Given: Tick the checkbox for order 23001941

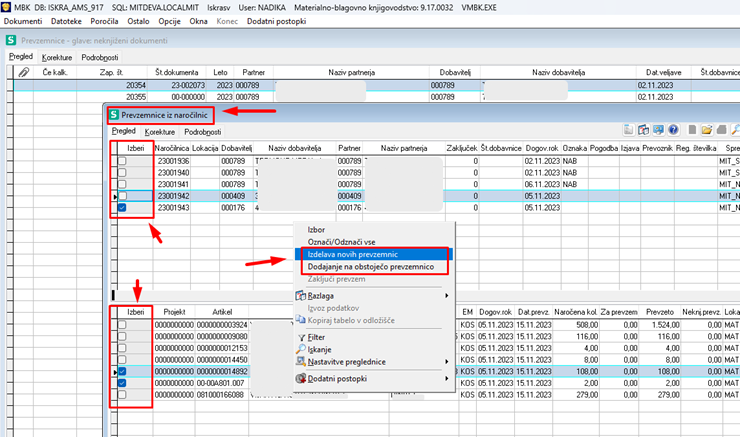Looking at the screenshot, I should point(122,184).
